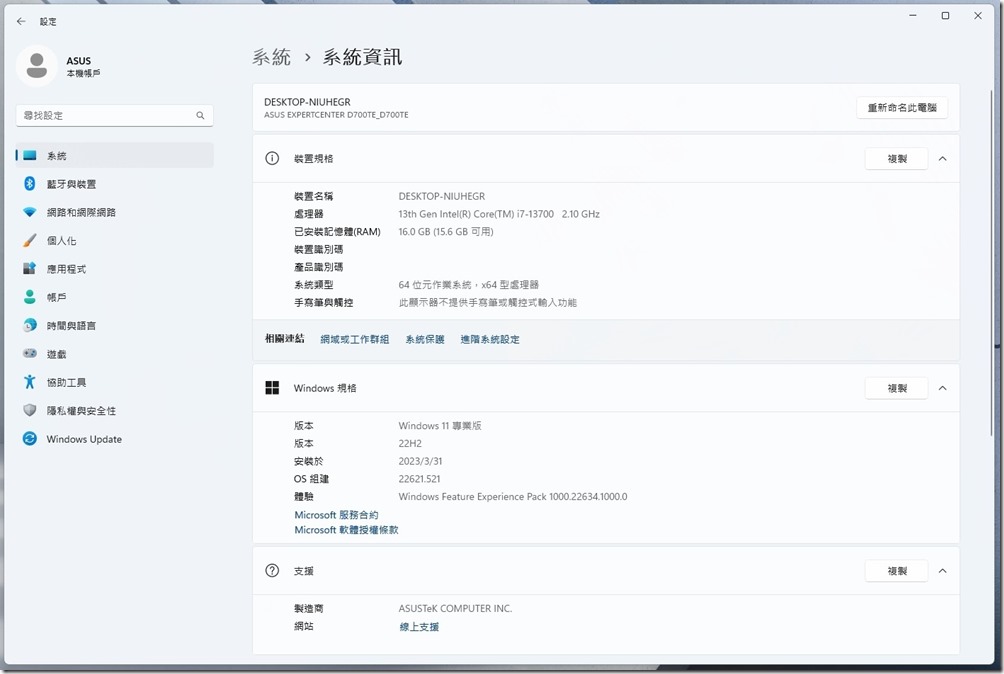This screenshot has height=674, width=1004.
Task: Collapse the Windows 規格 section chevron
Action: pos(942,388)
